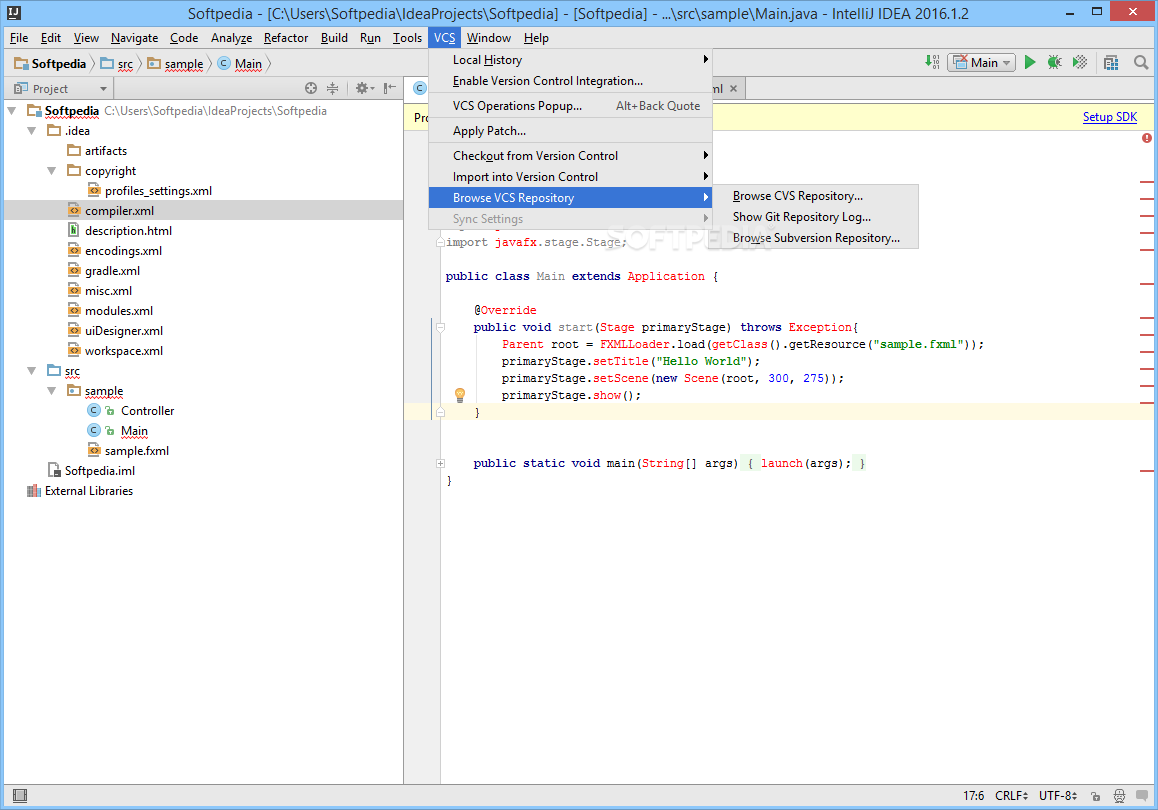
Task: Open Import into Version Control submenu
Action: click(570, 176)
